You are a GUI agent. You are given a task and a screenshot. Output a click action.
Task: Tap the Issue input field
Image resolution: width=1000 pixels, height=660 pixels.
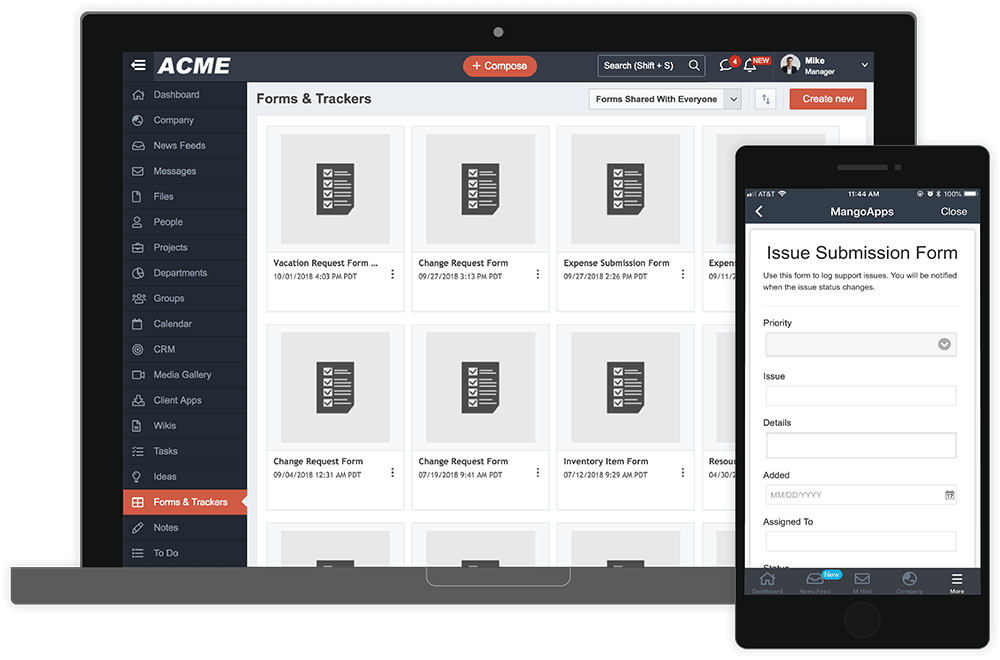coord(861,395)
